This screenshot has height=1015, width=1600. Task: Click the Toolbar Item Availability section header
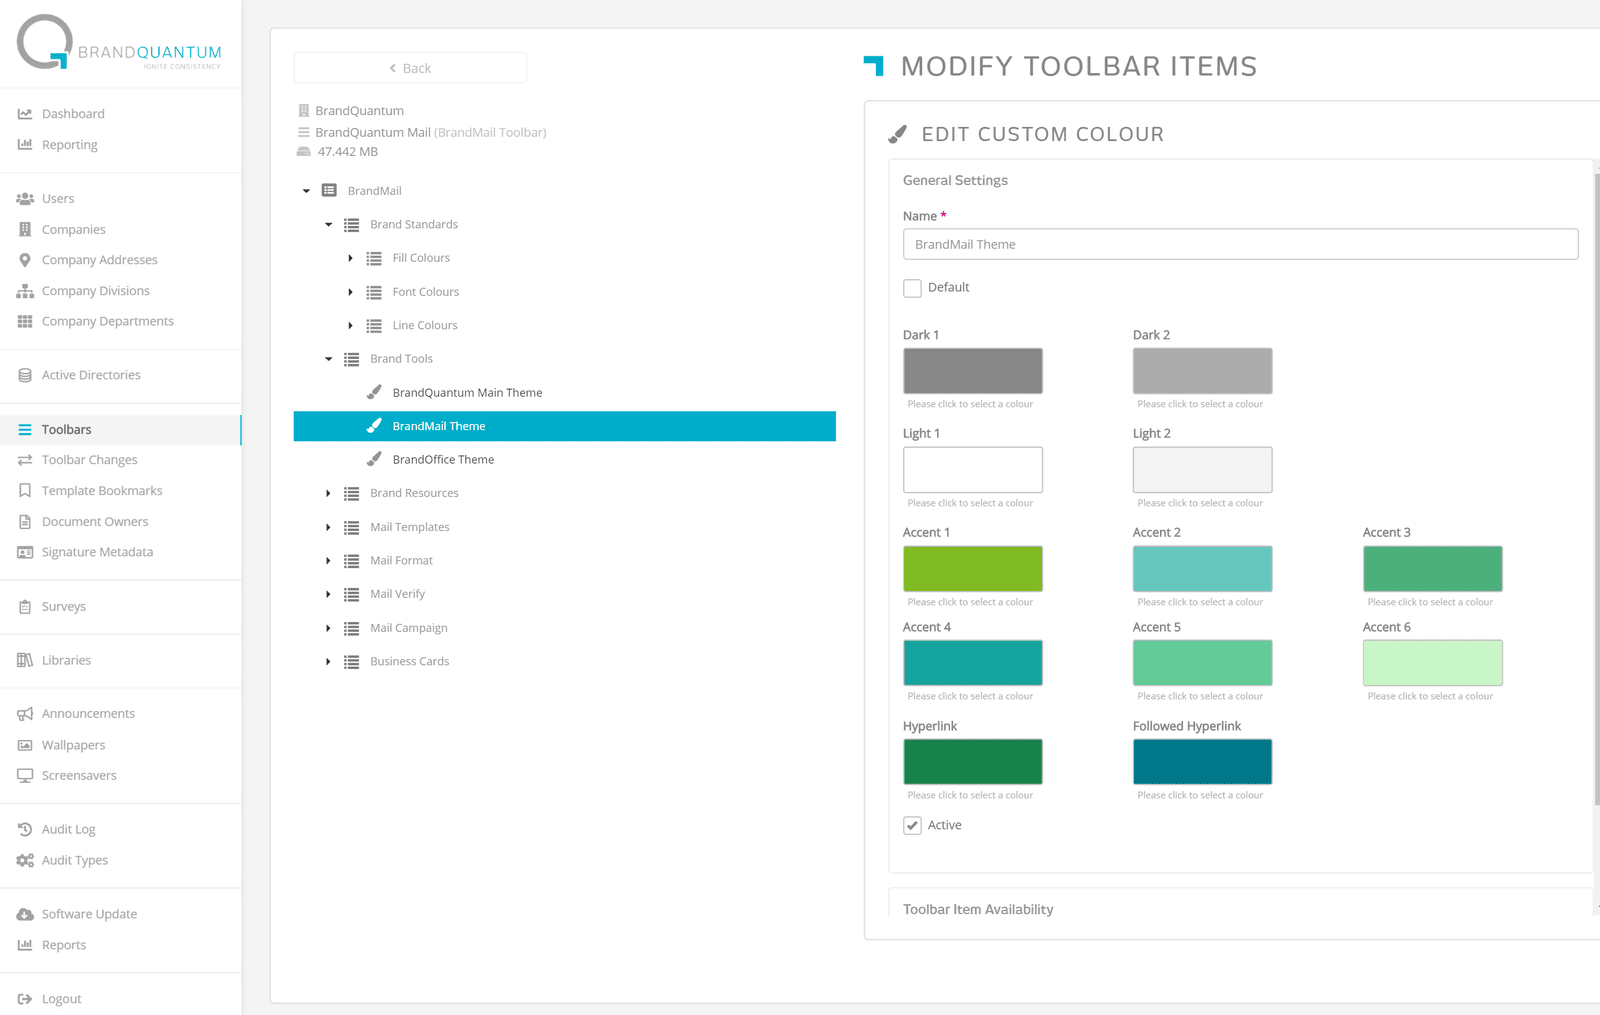click(x=978, y=909)
